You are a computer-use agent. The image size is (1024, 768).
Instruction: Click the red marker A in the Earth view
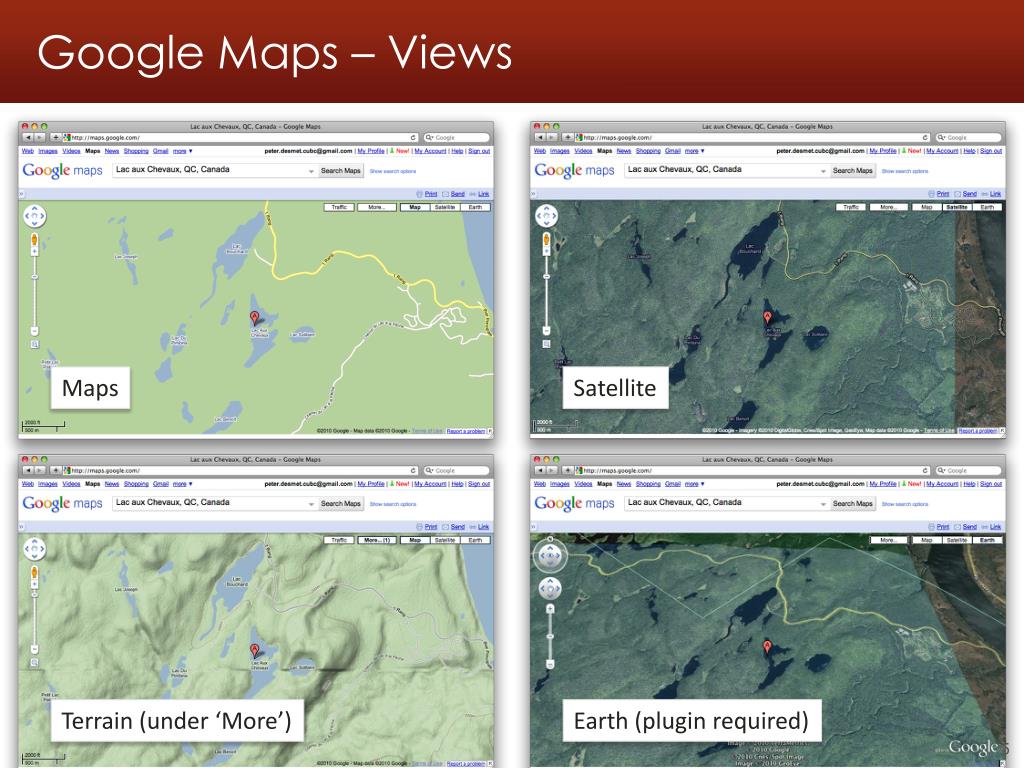(767, 647)
